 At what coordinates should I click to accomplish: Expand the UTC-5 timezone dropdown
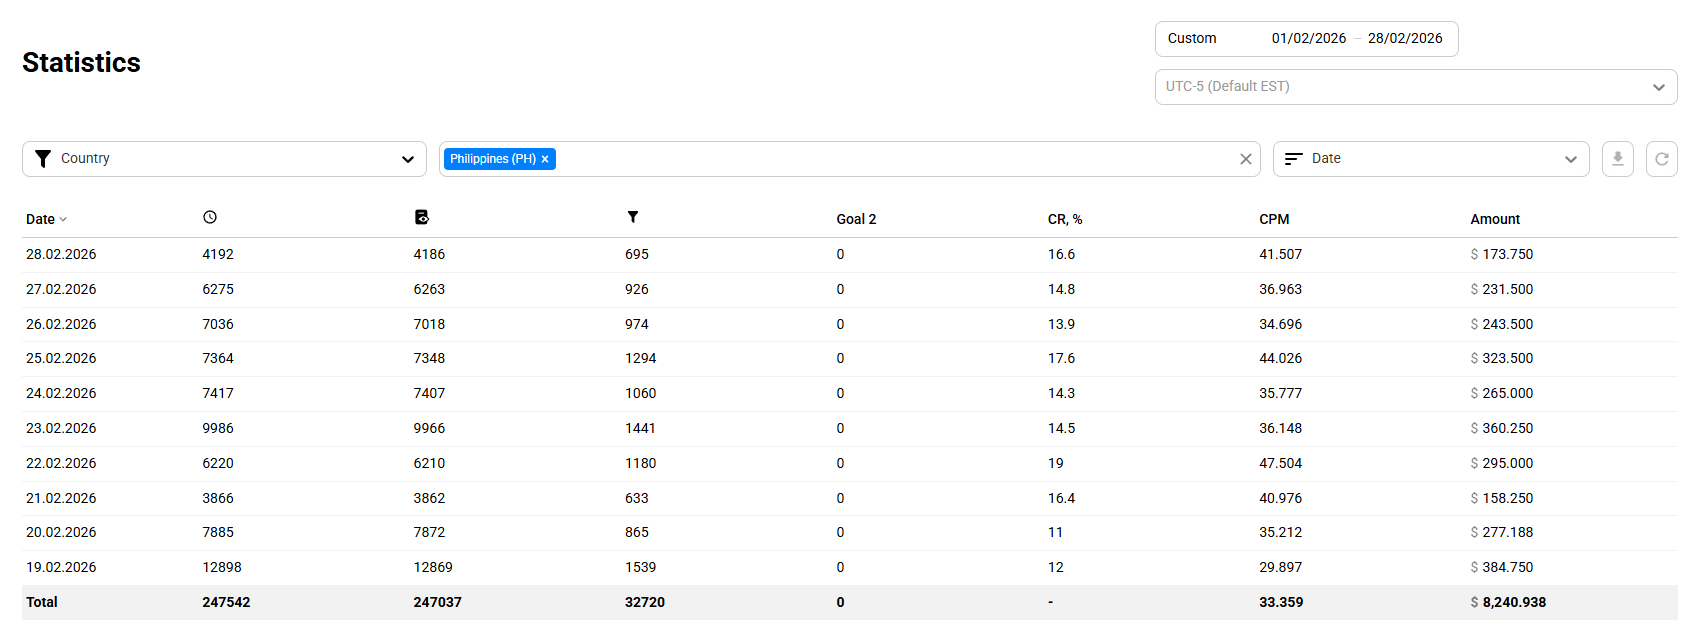coord(1659,87)
